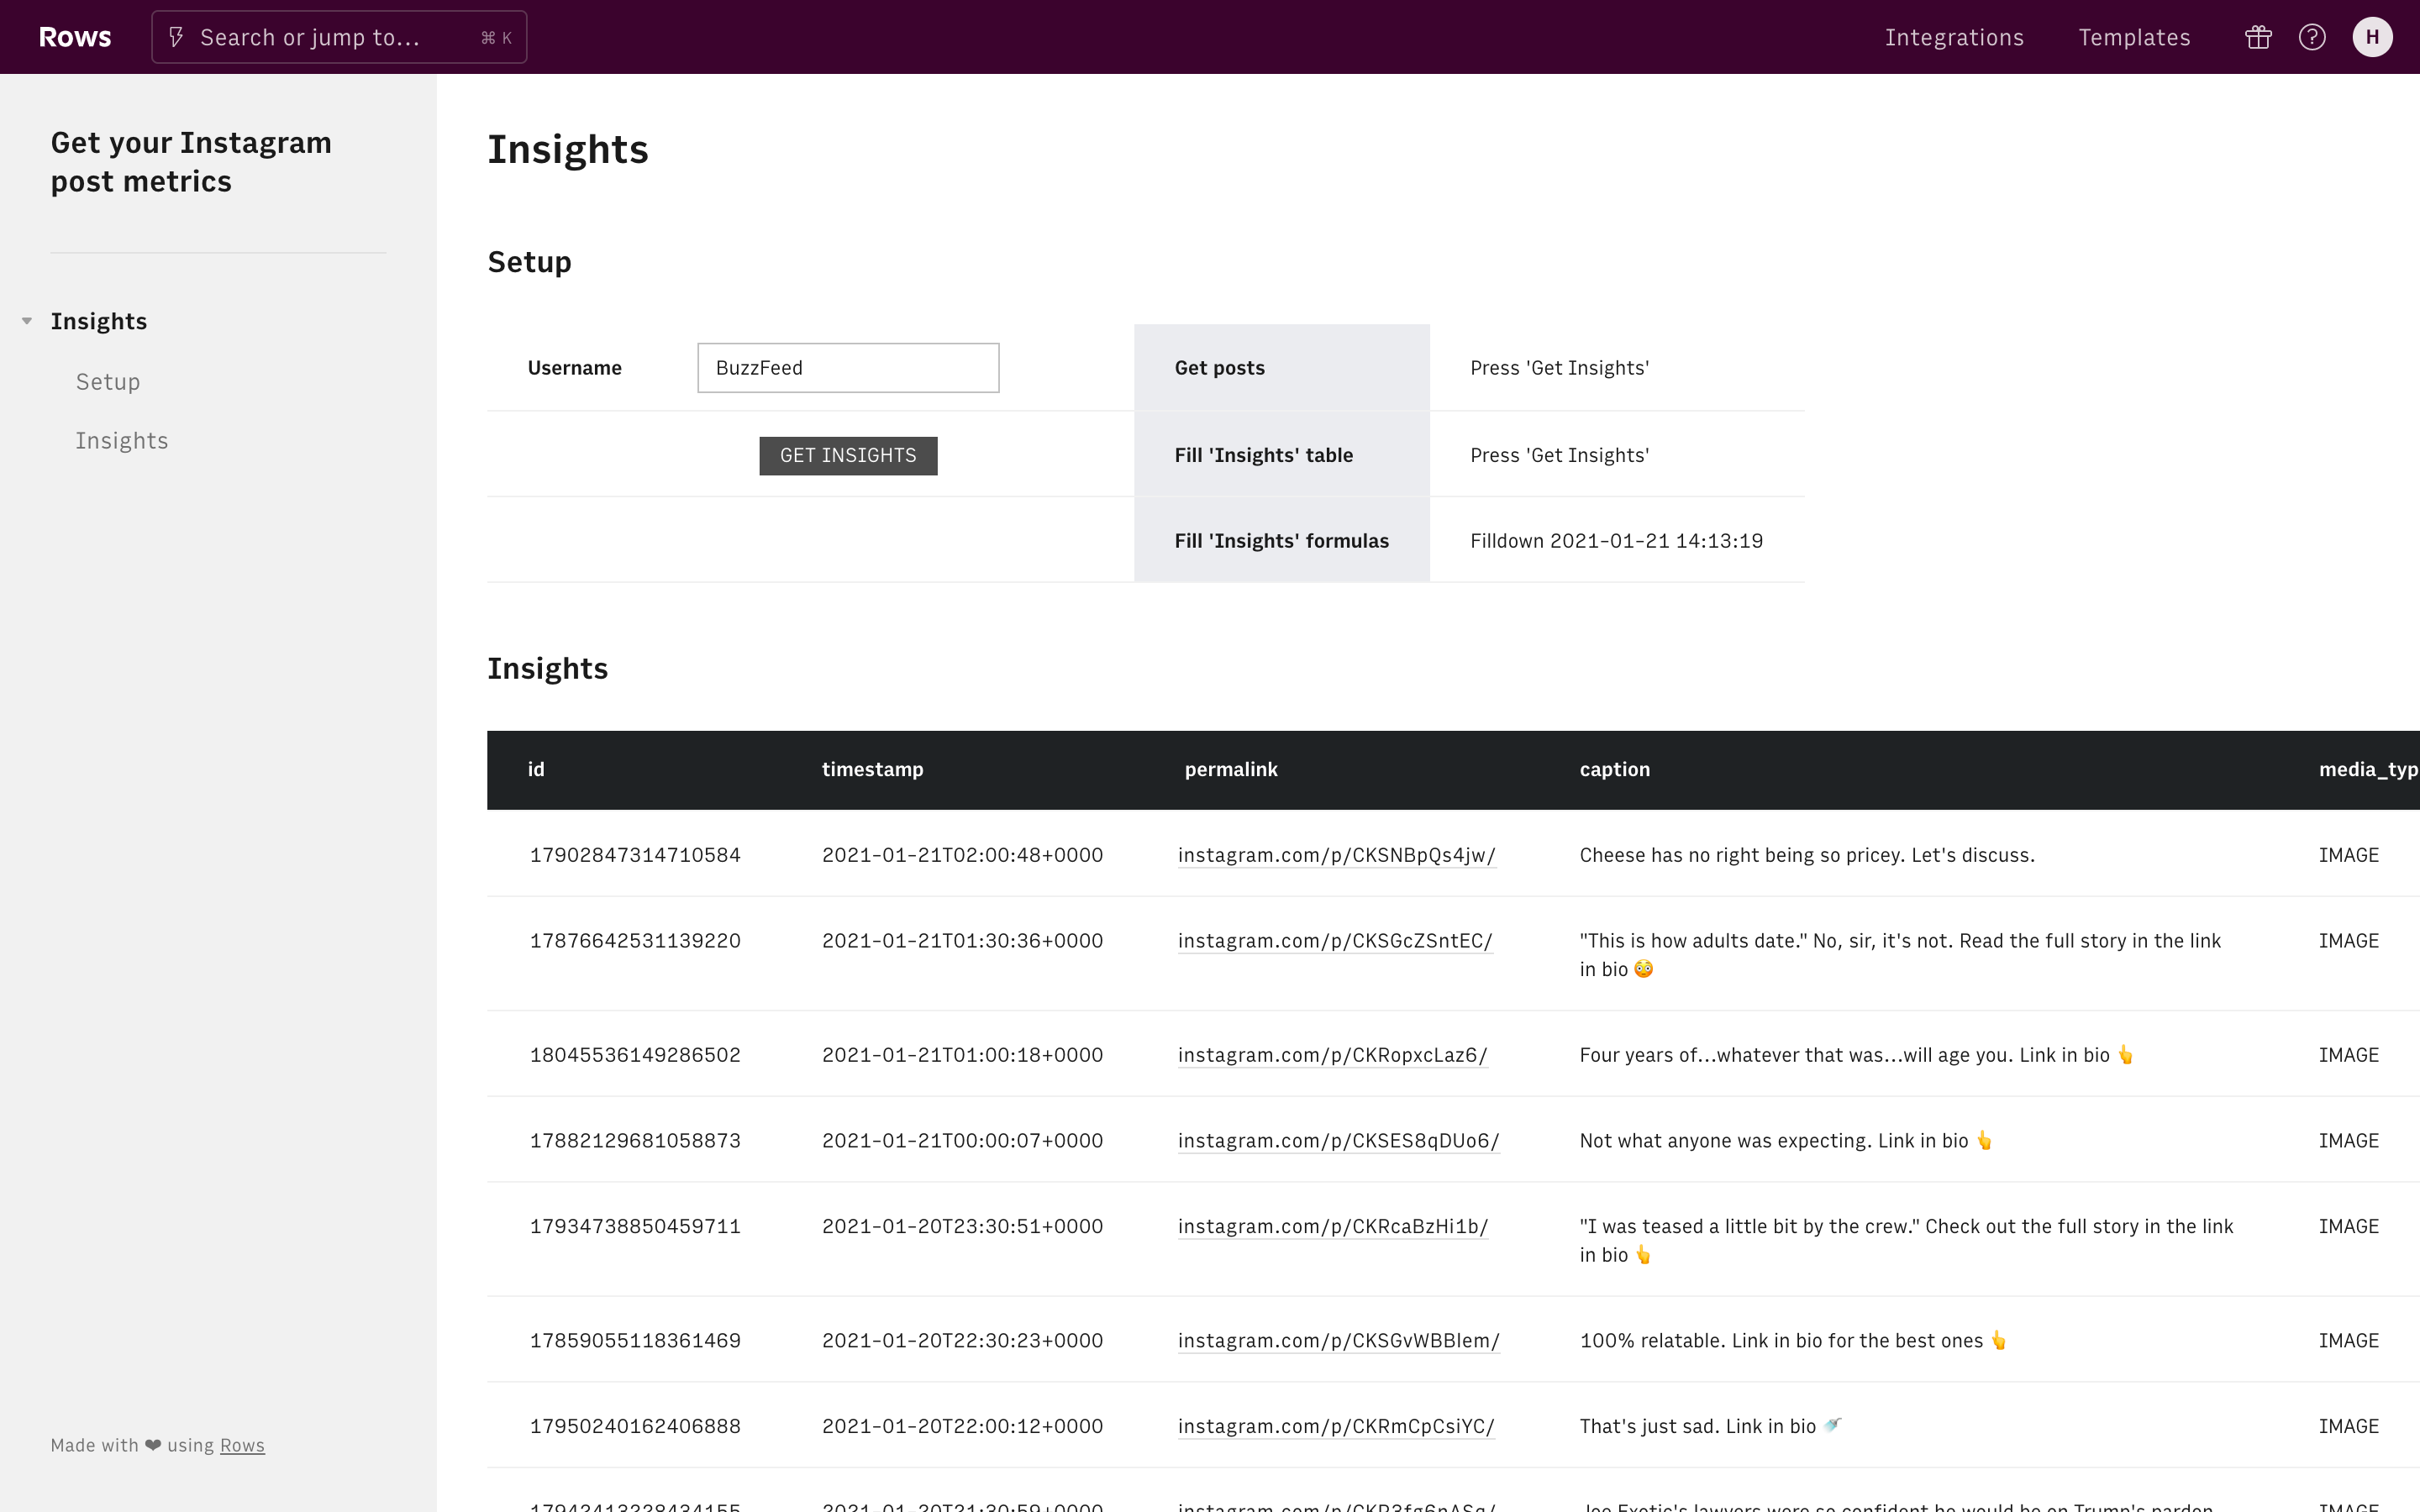Select timestamp 2021-01-21T01:00:18+0000

[x=962, y=1055]
